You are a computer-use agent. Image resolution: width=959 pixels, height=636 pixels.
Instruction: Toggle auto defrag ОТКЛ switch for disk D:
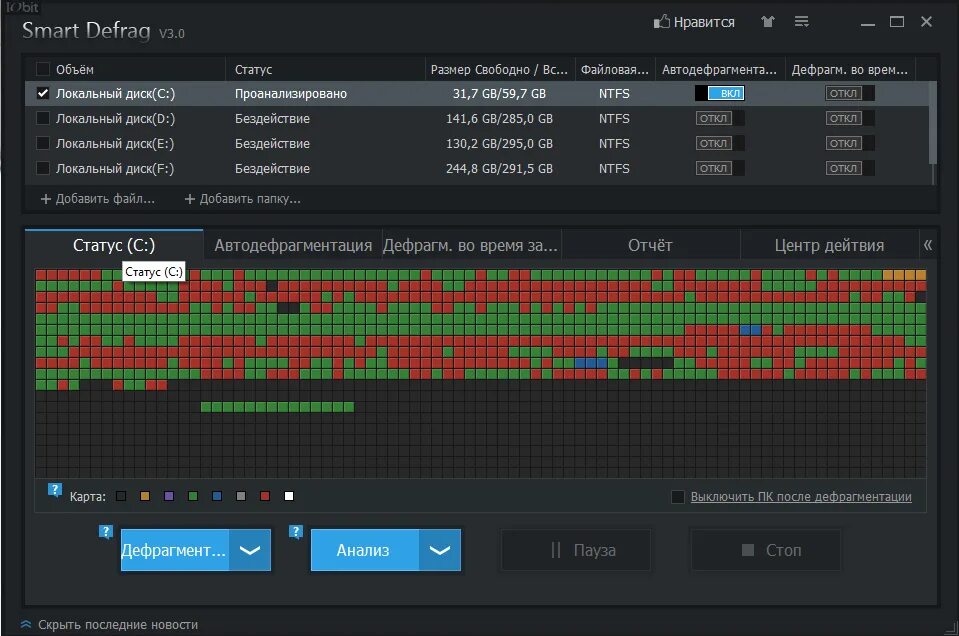coord(720,118)
